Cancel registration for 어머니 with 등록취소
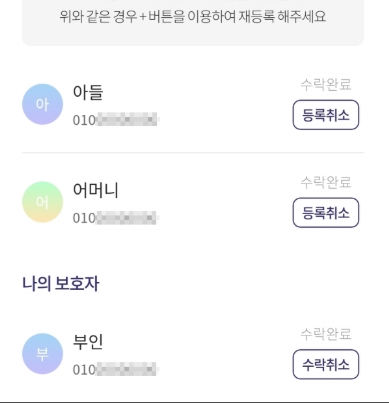Viewport: 389px width, 403px height. pos(326,213)
